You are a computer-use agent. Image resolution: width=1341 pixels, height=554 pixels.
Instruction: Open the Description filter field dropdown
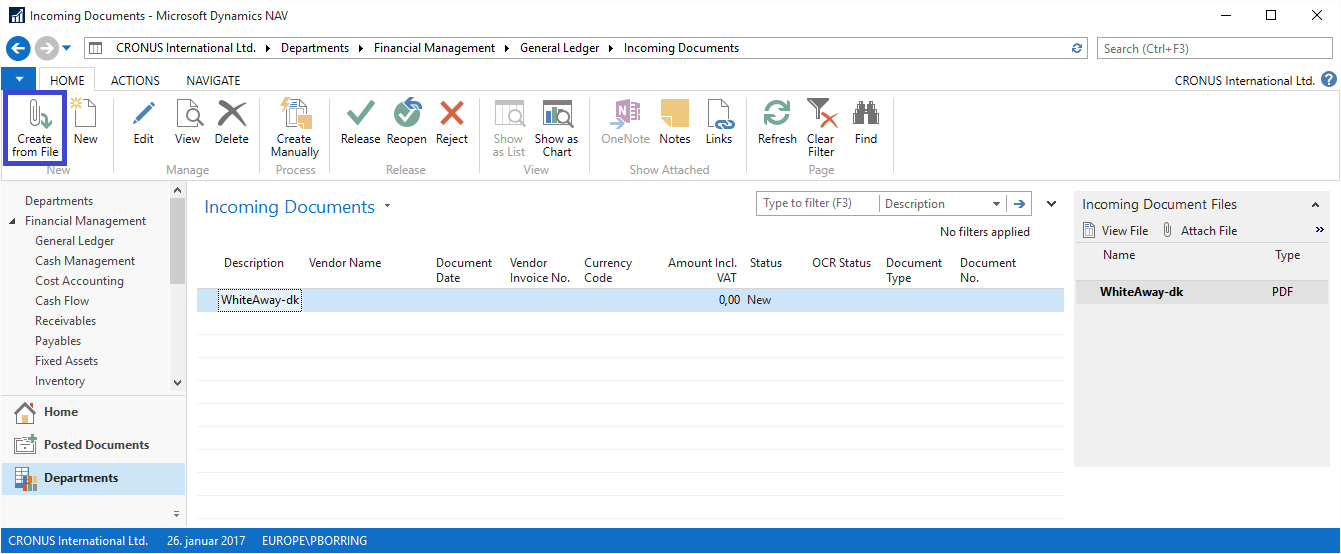996,204
